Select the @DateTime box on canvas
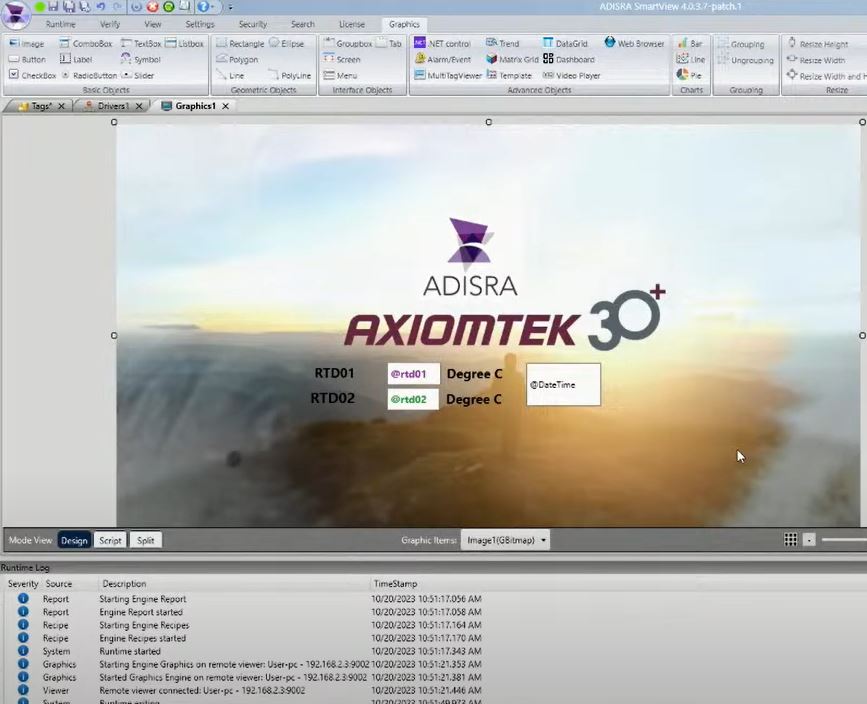 (563, 384)
